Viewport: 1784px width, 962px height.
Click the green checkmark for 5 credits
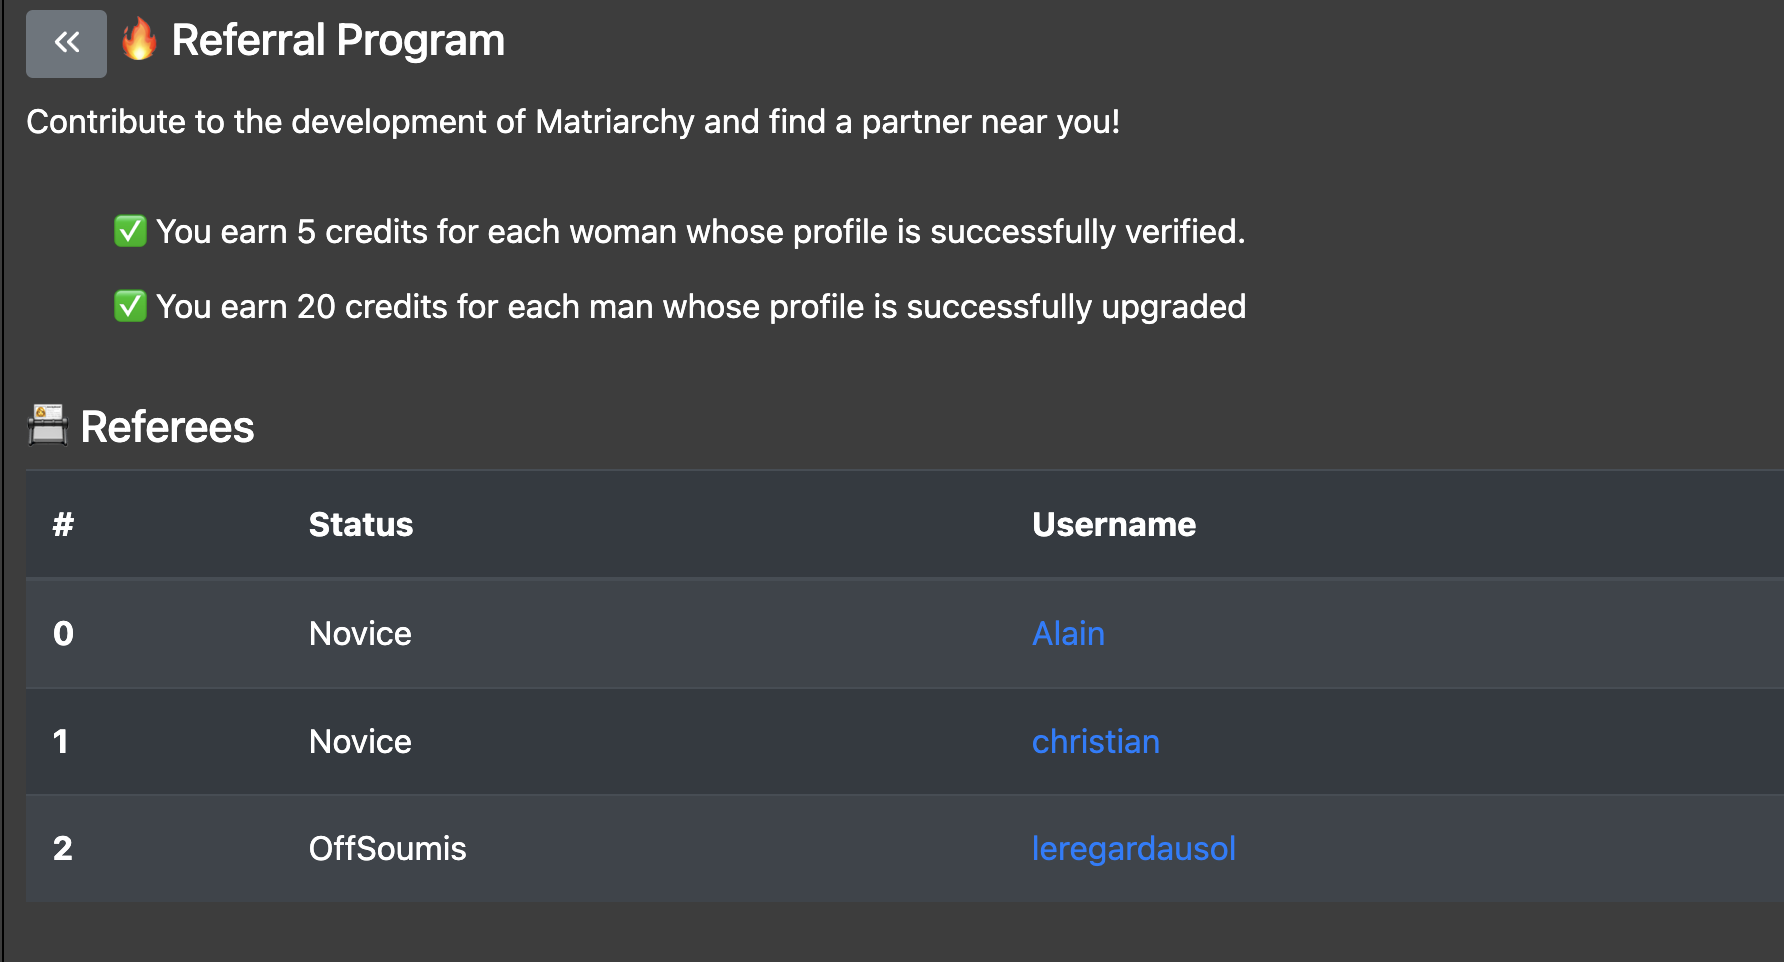(x=130, y=231)
